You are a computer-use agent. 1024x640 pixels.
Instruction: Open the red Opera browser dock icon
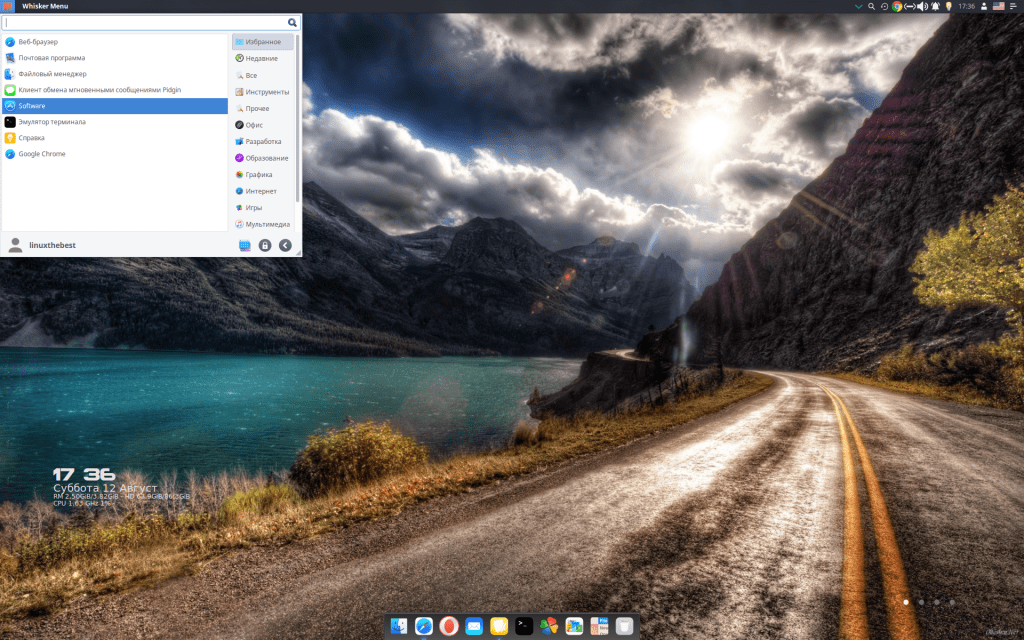click(x=449, y=626)
